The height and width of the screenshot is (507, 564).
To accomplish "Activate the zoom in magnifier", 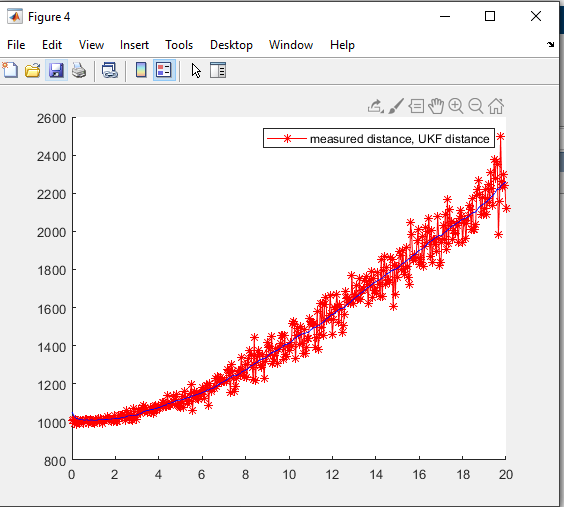I will pos(456,106).
